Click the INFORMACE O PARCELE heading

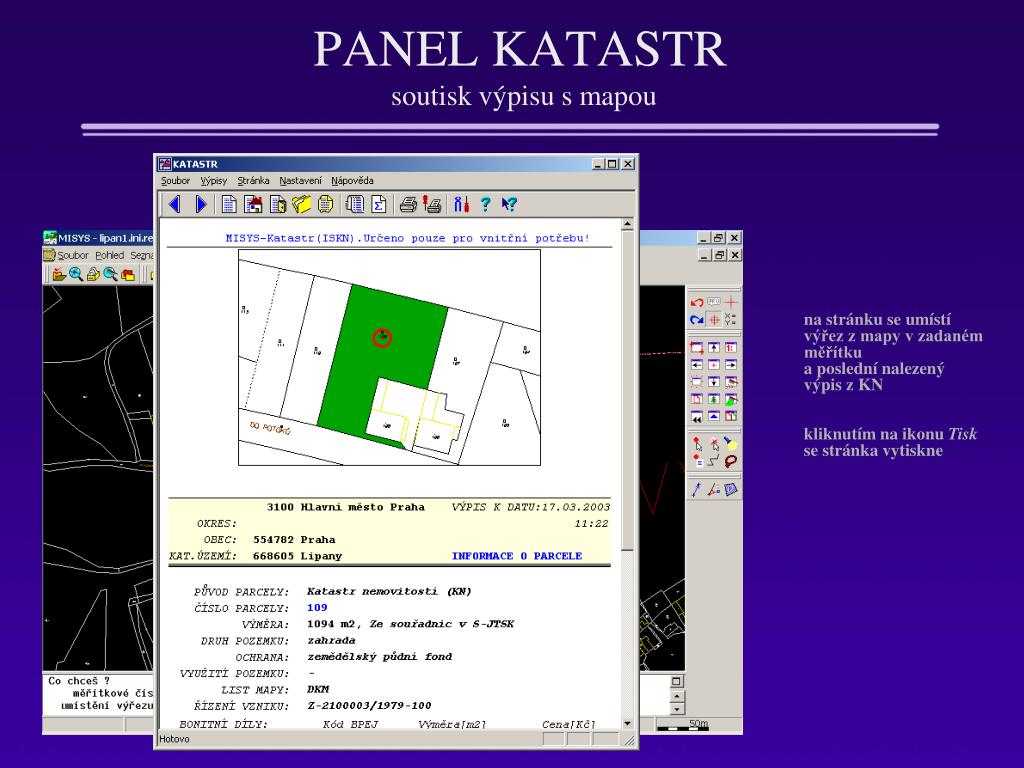[x=517, y=556]
